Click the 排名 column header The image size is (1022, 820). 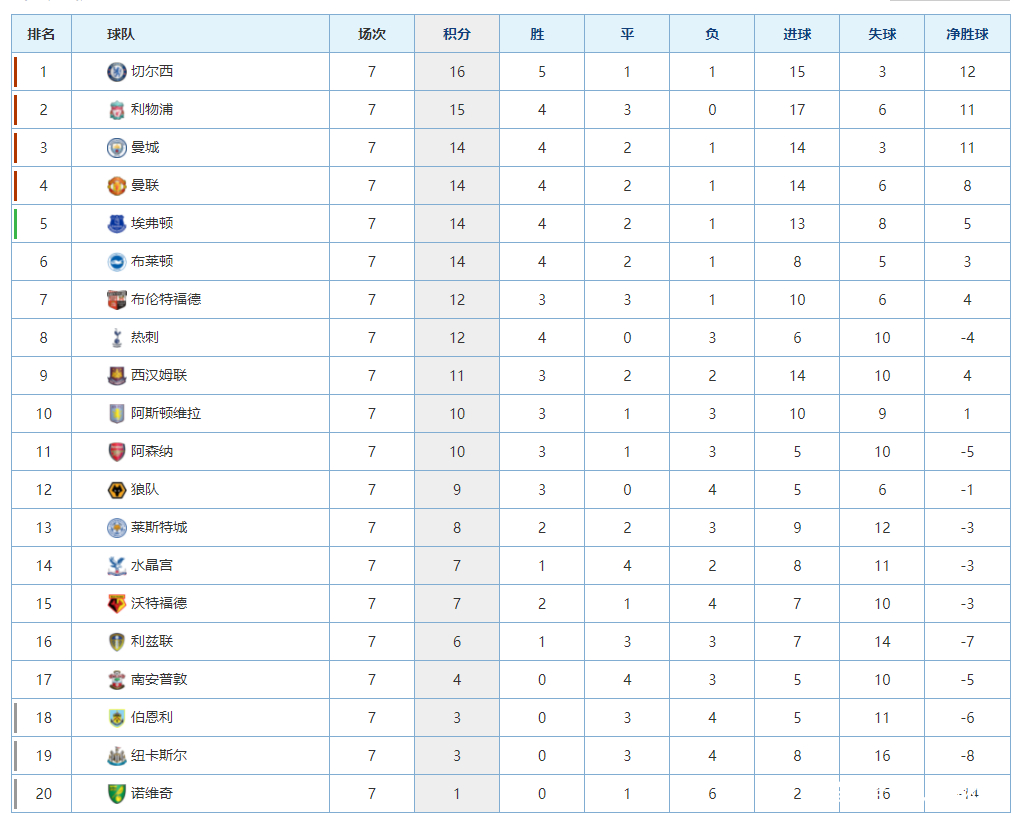click(x=41, y=34)
